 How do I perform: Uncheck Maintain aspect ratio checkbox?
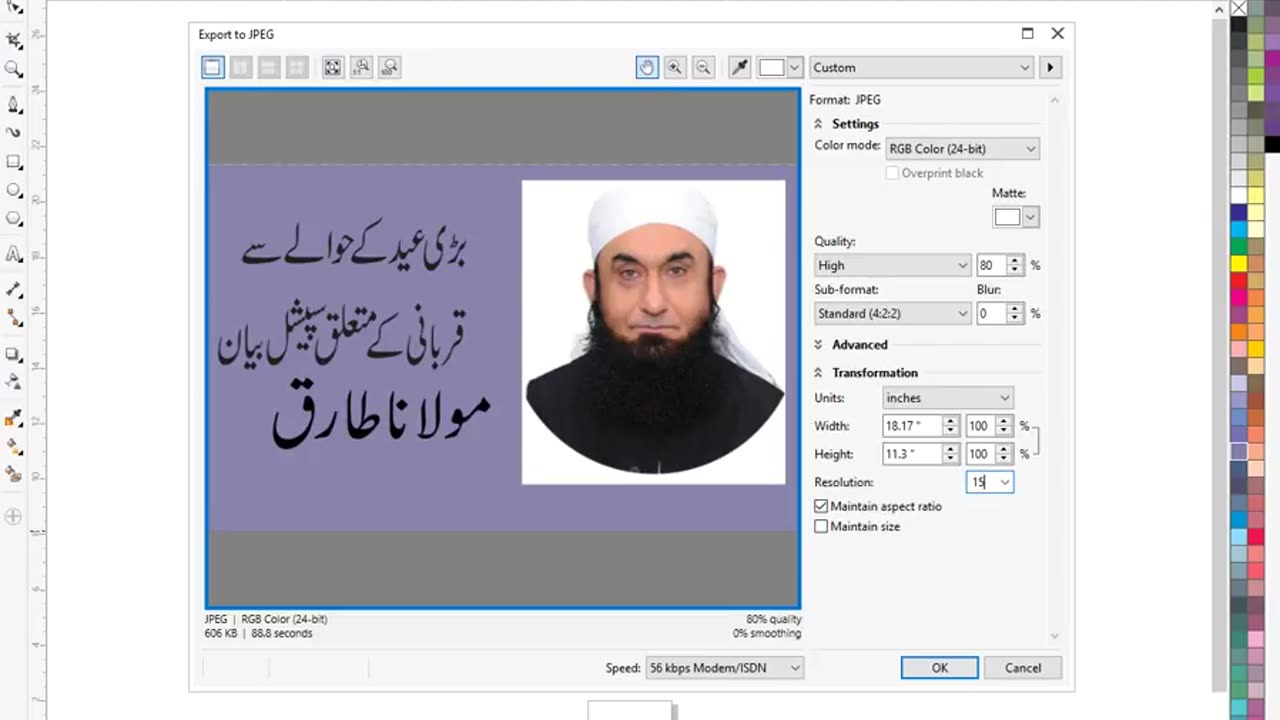pyautogui.click(x=821, y=506)
